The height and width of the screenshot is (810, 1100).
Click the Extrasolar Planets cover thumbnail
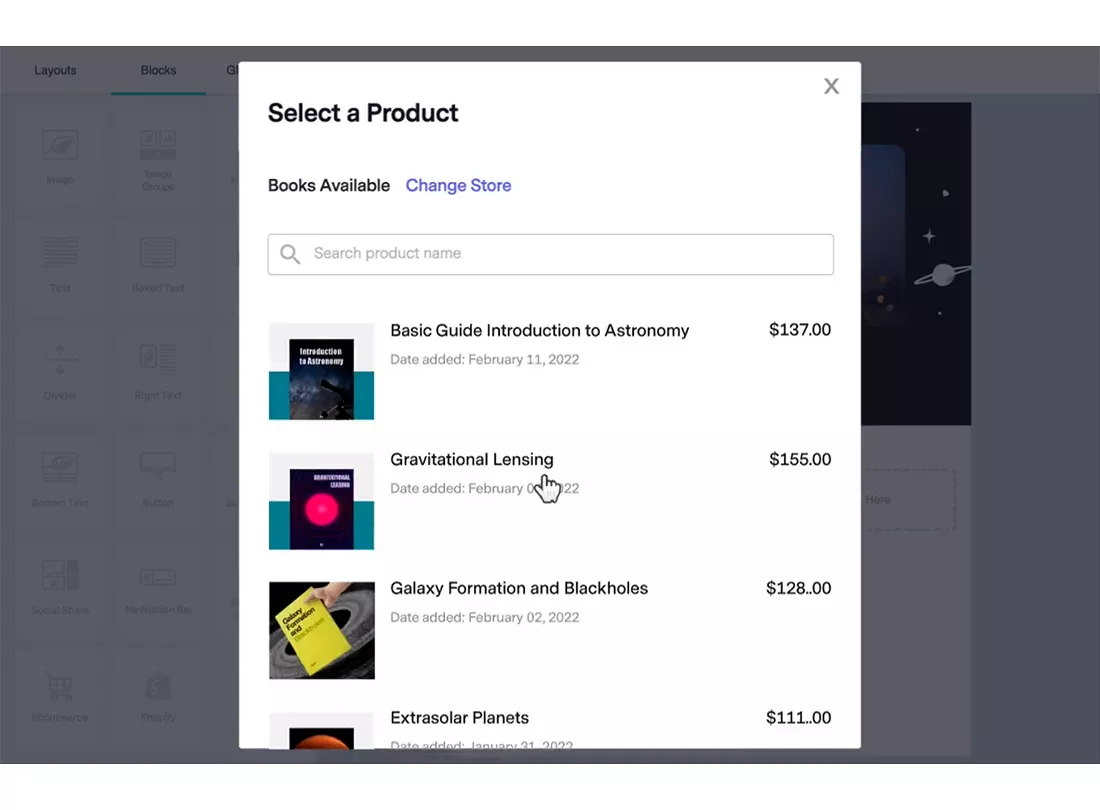coord(321,731)
